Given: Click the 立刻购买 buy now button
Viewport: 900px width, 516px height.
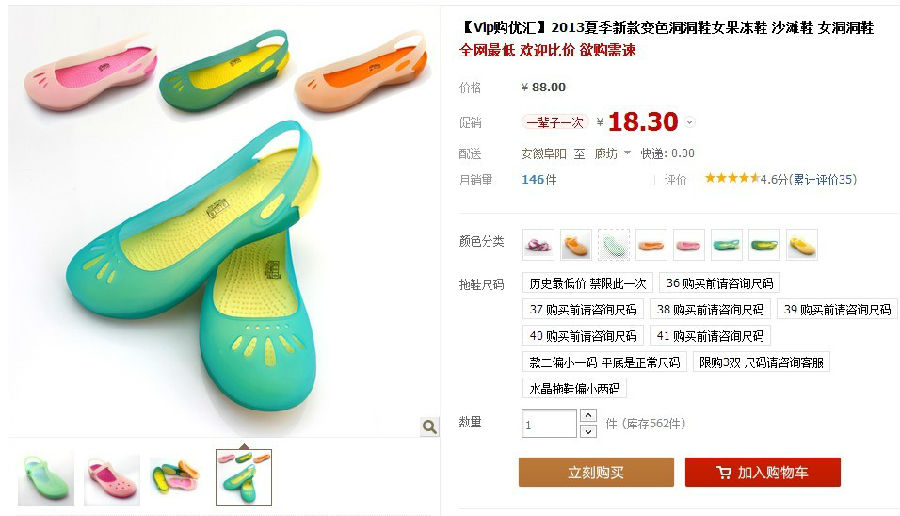Looking at the screenshot, I should pyautogui.click(x=596, y=472).
